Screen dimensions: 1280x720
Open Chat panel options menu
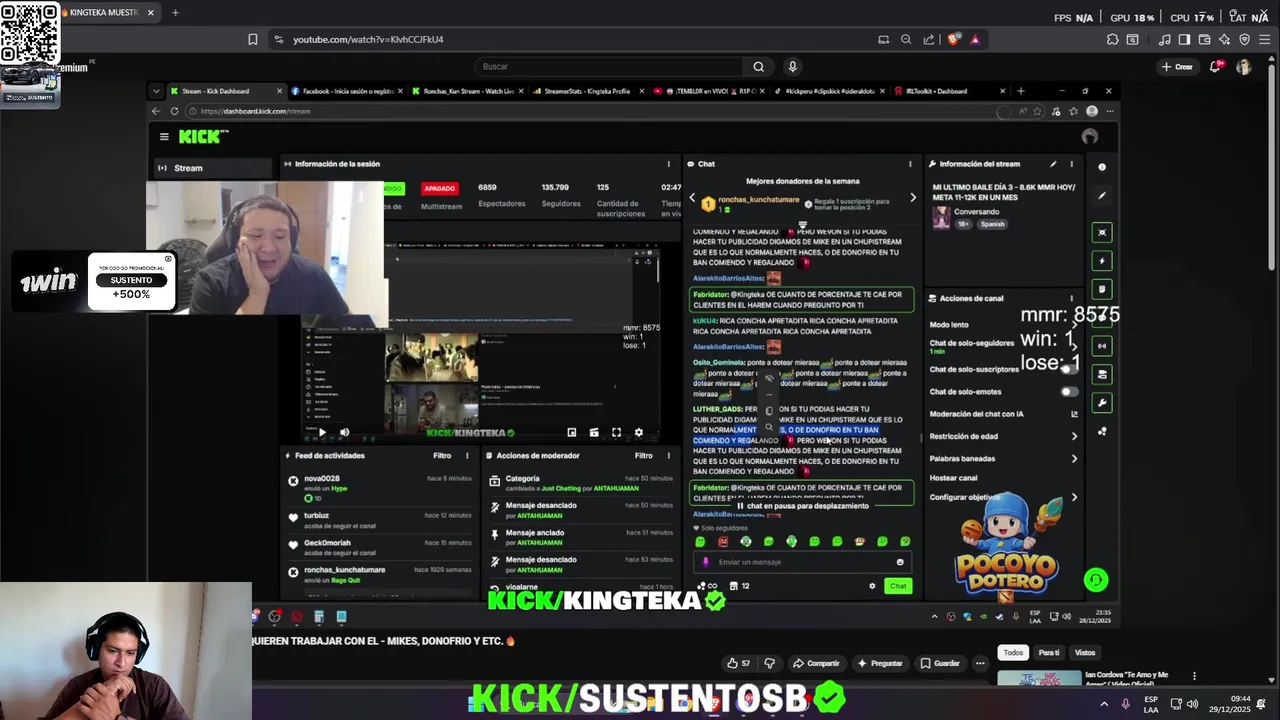(x=910, y=164)
